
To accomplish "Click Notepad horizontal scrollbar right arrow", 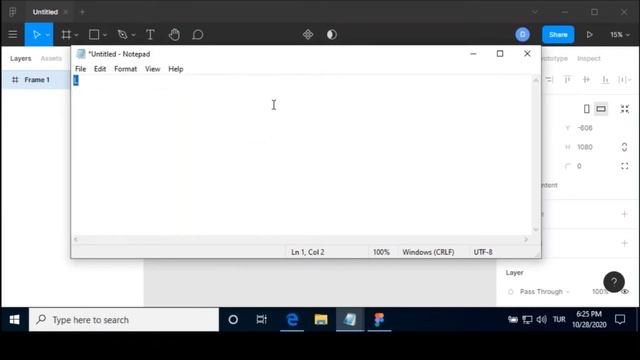I will point(526,240).
